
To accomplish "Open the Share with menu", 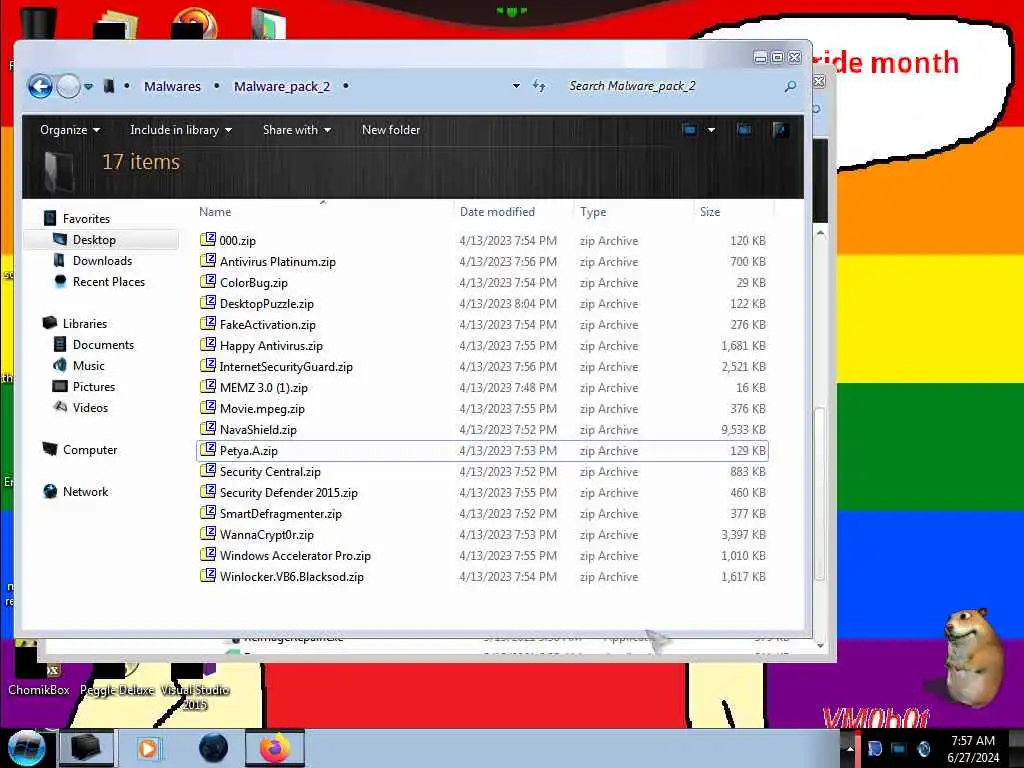I will [x=296, y=130].
